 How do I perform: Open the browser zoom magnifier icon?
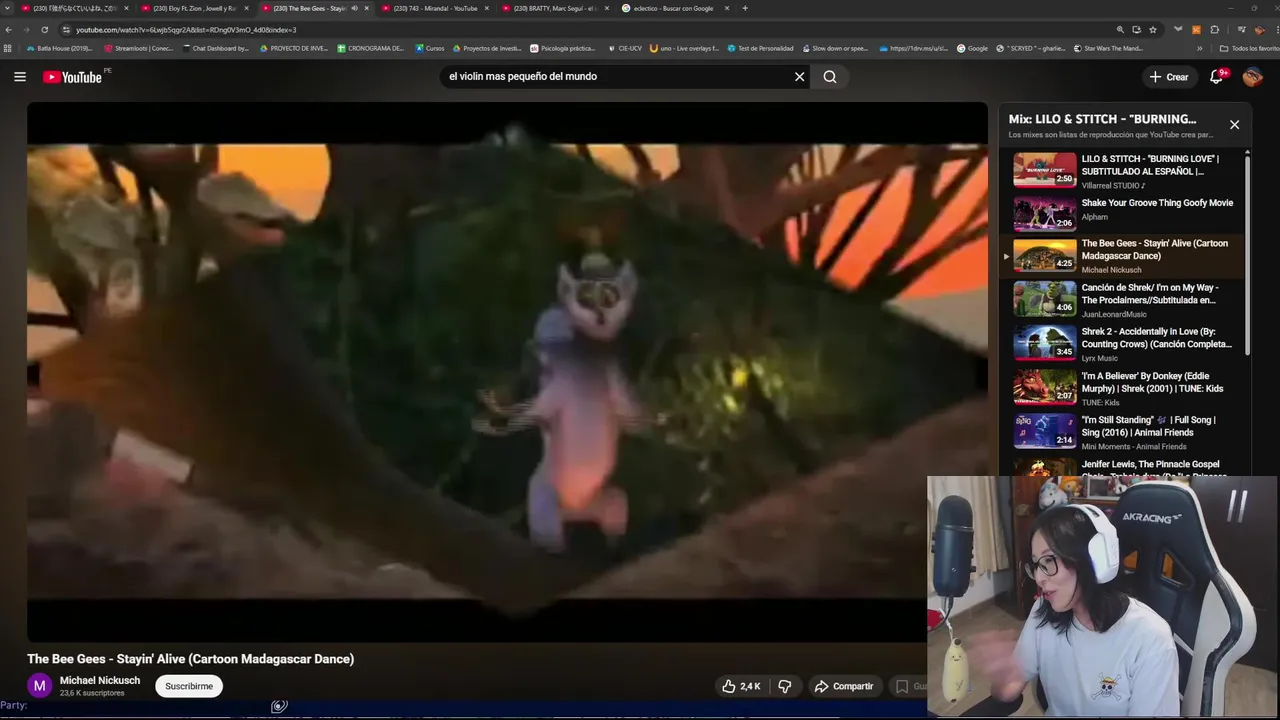click(1121, 30)
